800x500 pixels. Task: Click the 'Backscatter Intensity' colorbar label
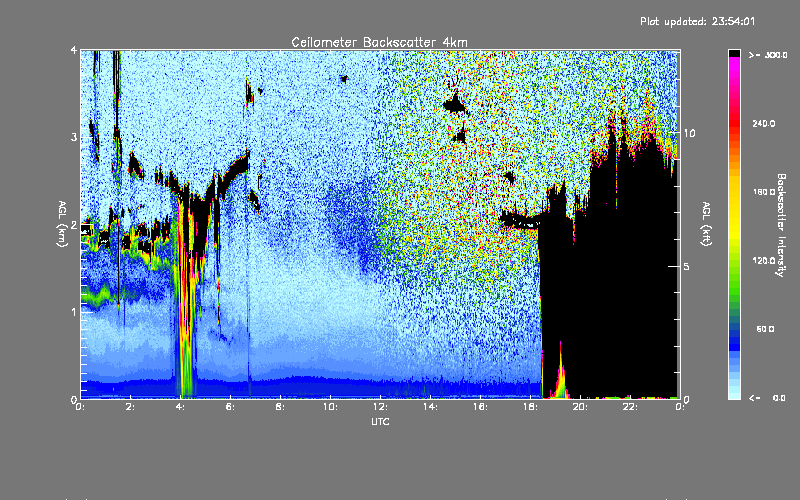781,225
